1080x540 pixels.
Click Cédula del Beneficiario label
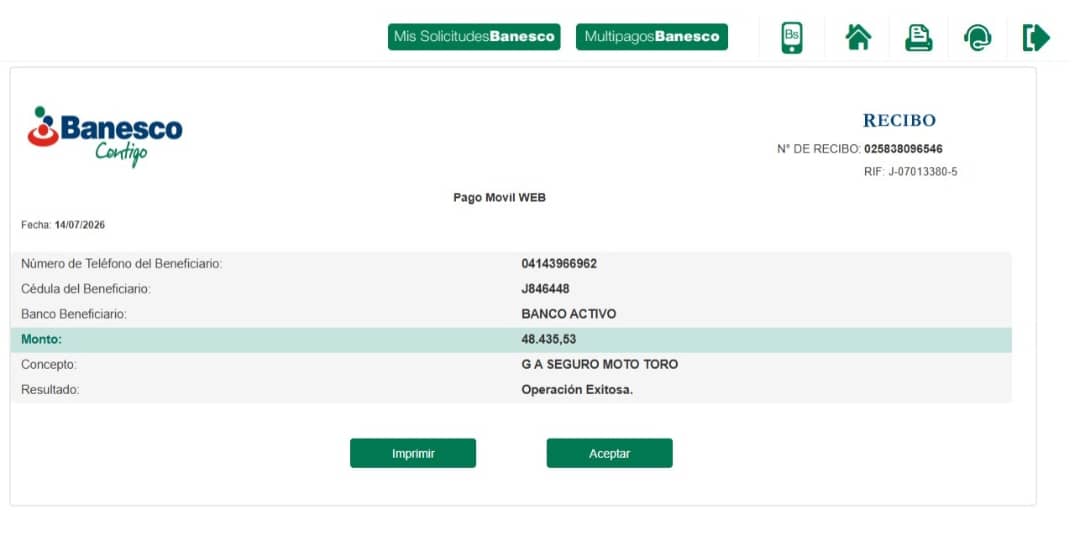[86, 289]
